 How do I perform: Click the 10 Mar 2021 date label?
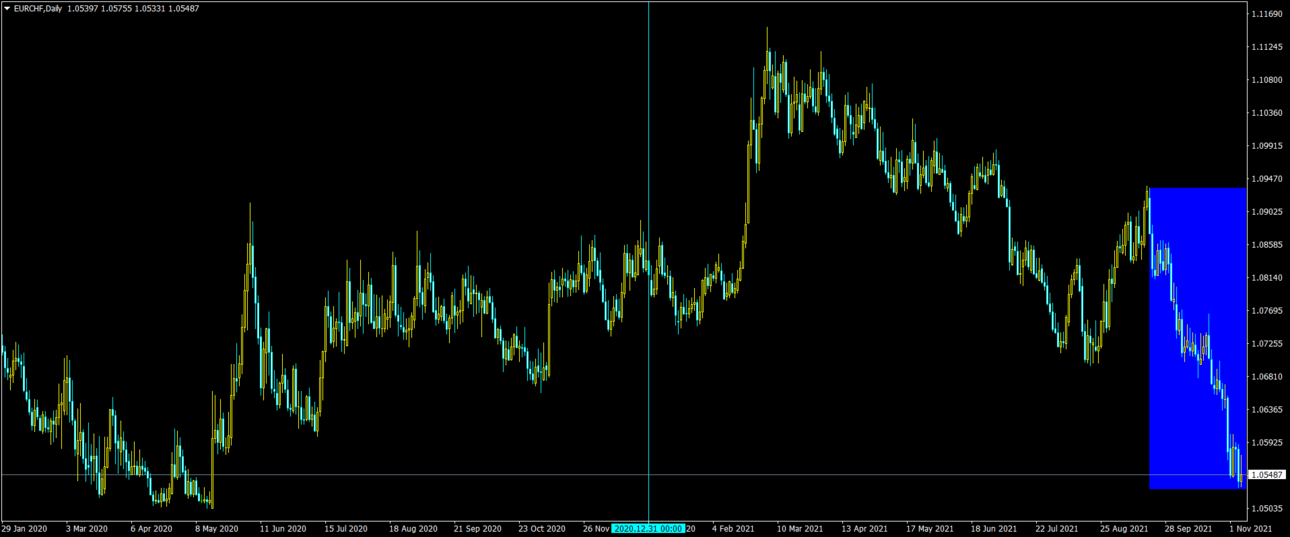(800, 528)
